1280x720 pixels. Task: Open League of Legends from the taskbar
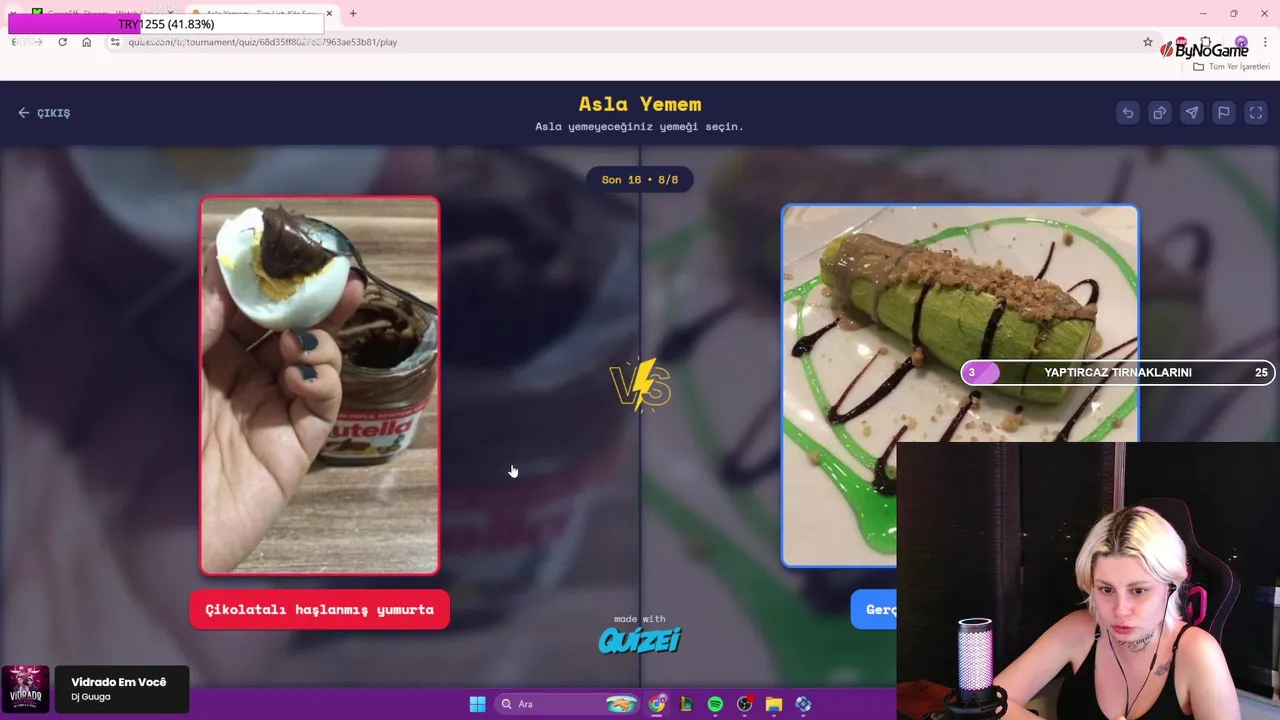pos(686,704)
